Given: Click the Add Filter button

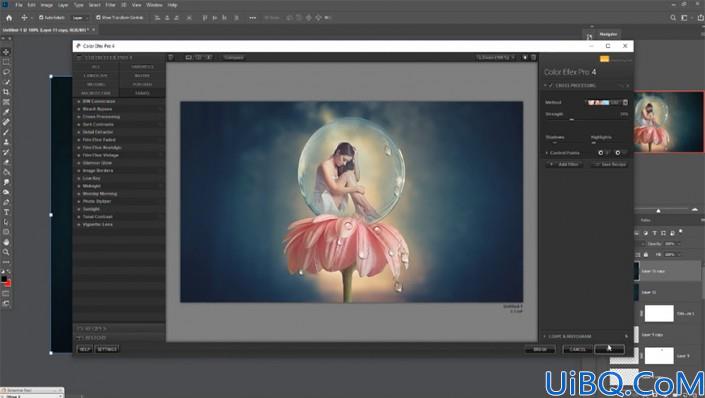Looking at the screenshot, I should [x=565, y=165].
